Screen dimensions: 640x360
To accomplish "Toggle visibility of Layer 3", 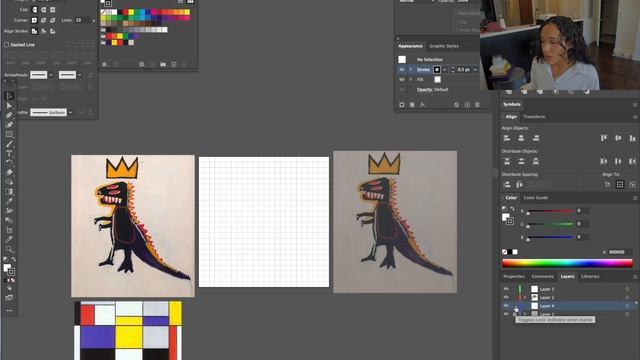I will tap(506, 289).
